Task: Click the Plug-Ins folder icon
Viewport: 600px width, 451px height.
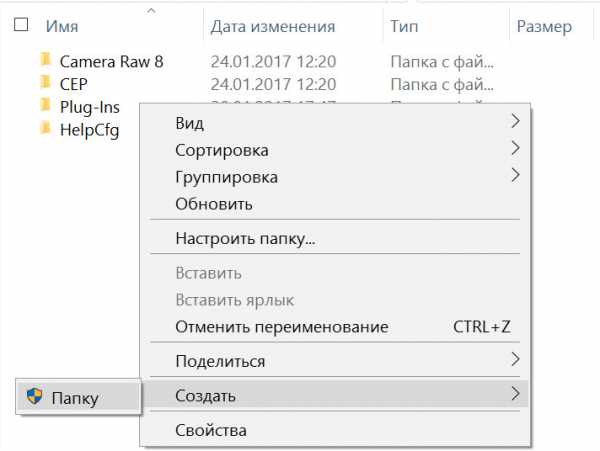Action: coord(46,104)
